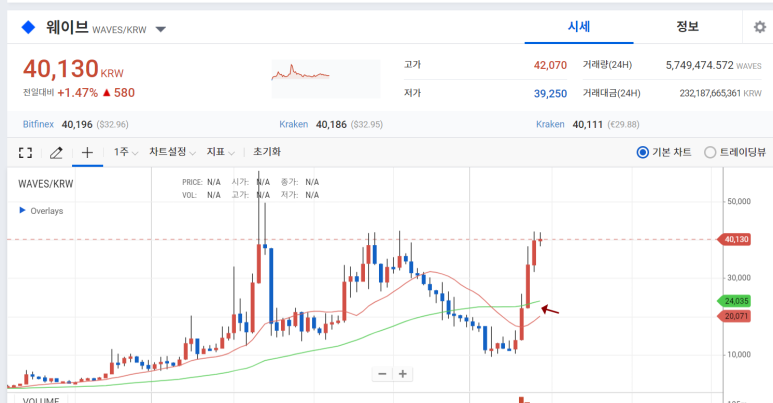Open the 1주 interval dropdown
Image resolution: width=773 pixels, height=403 pixels.
pos(126,152)
